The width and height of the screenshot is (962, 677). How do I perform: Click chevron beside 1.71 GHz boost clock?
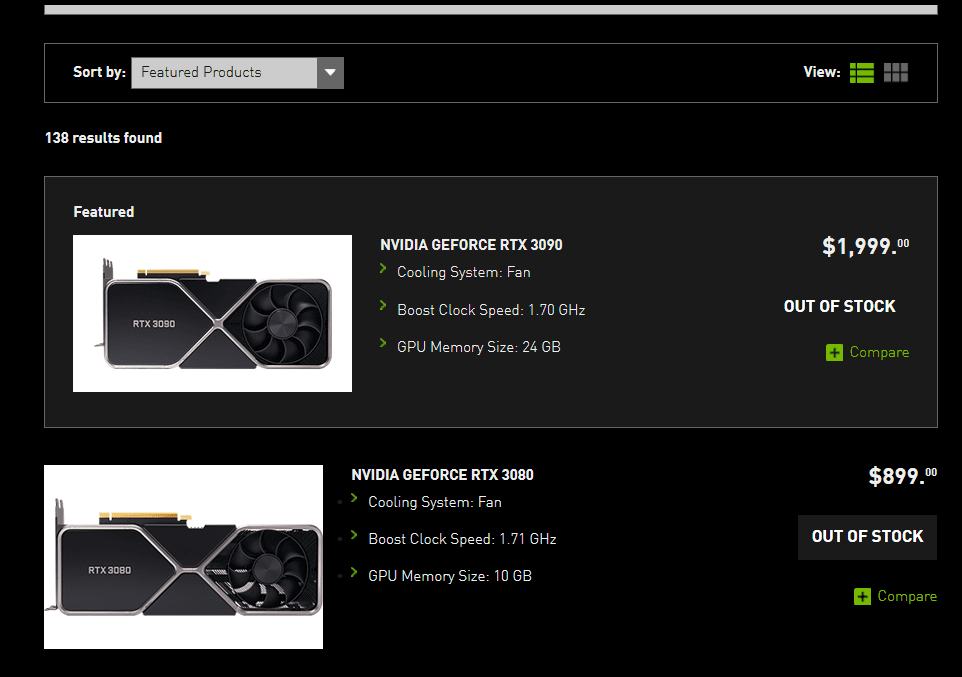pos(354,535)
